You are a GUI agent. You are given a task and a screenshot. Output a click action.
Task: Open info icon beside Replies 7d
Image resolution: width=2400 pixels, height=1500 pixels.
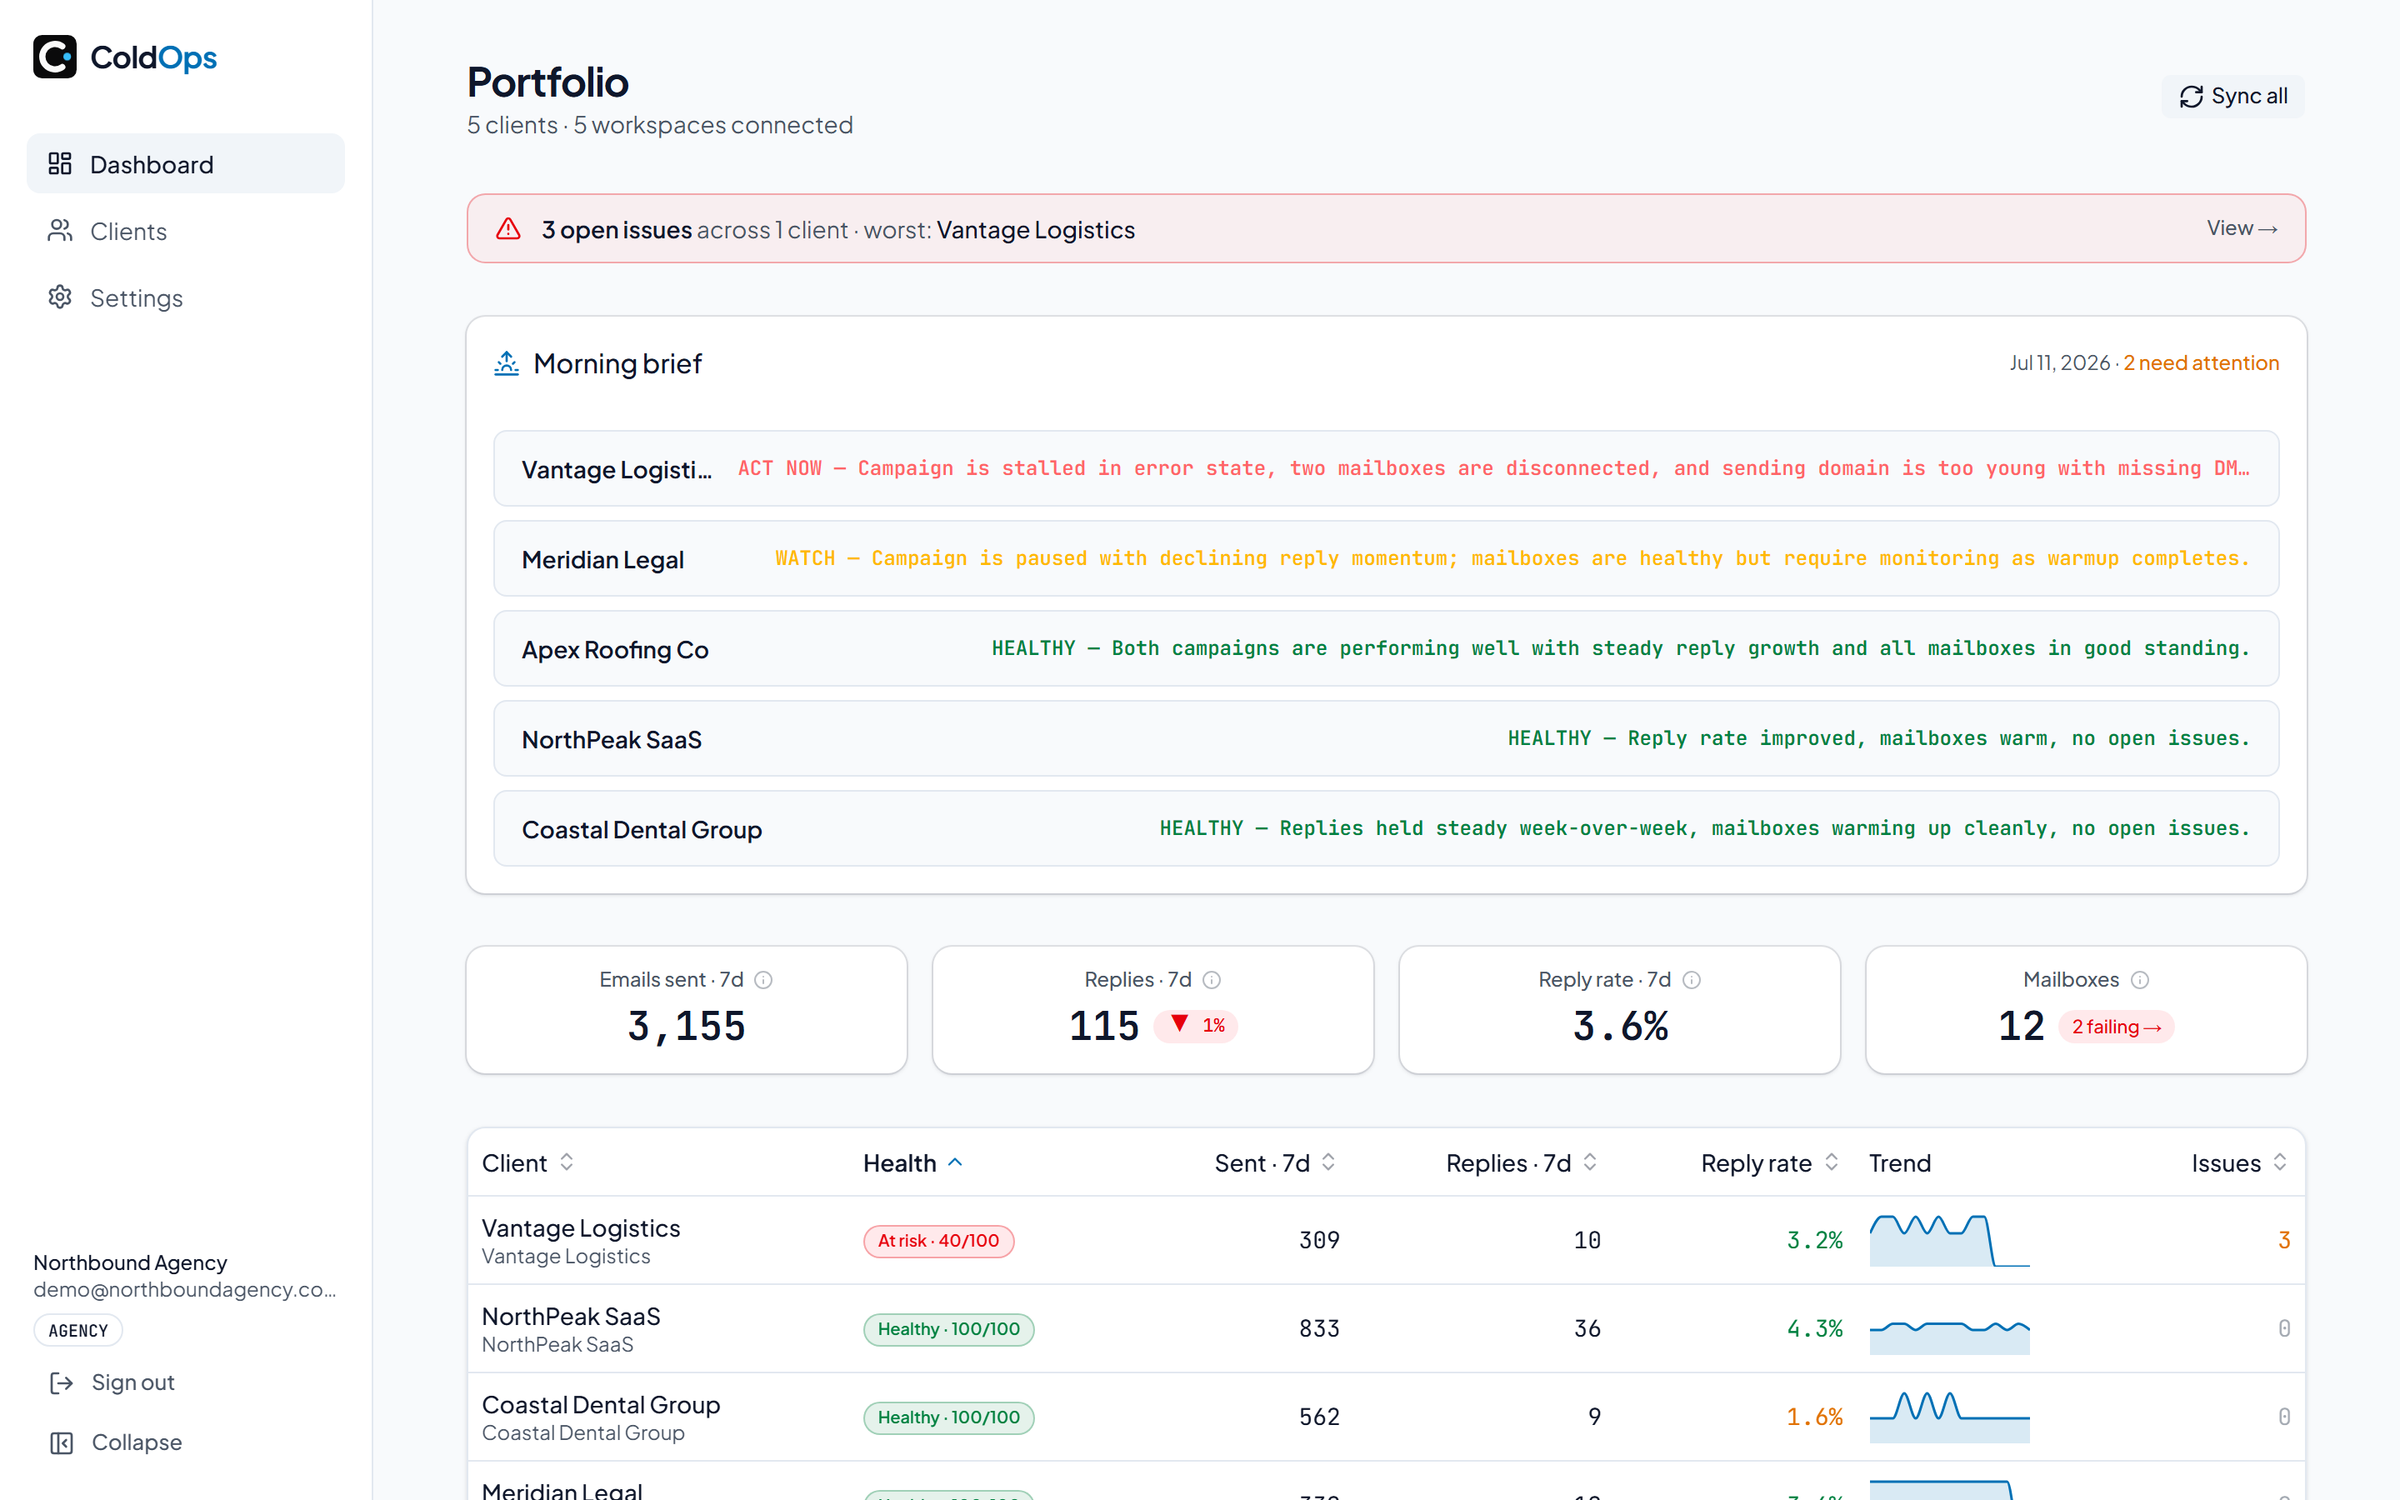(1212, 980)
